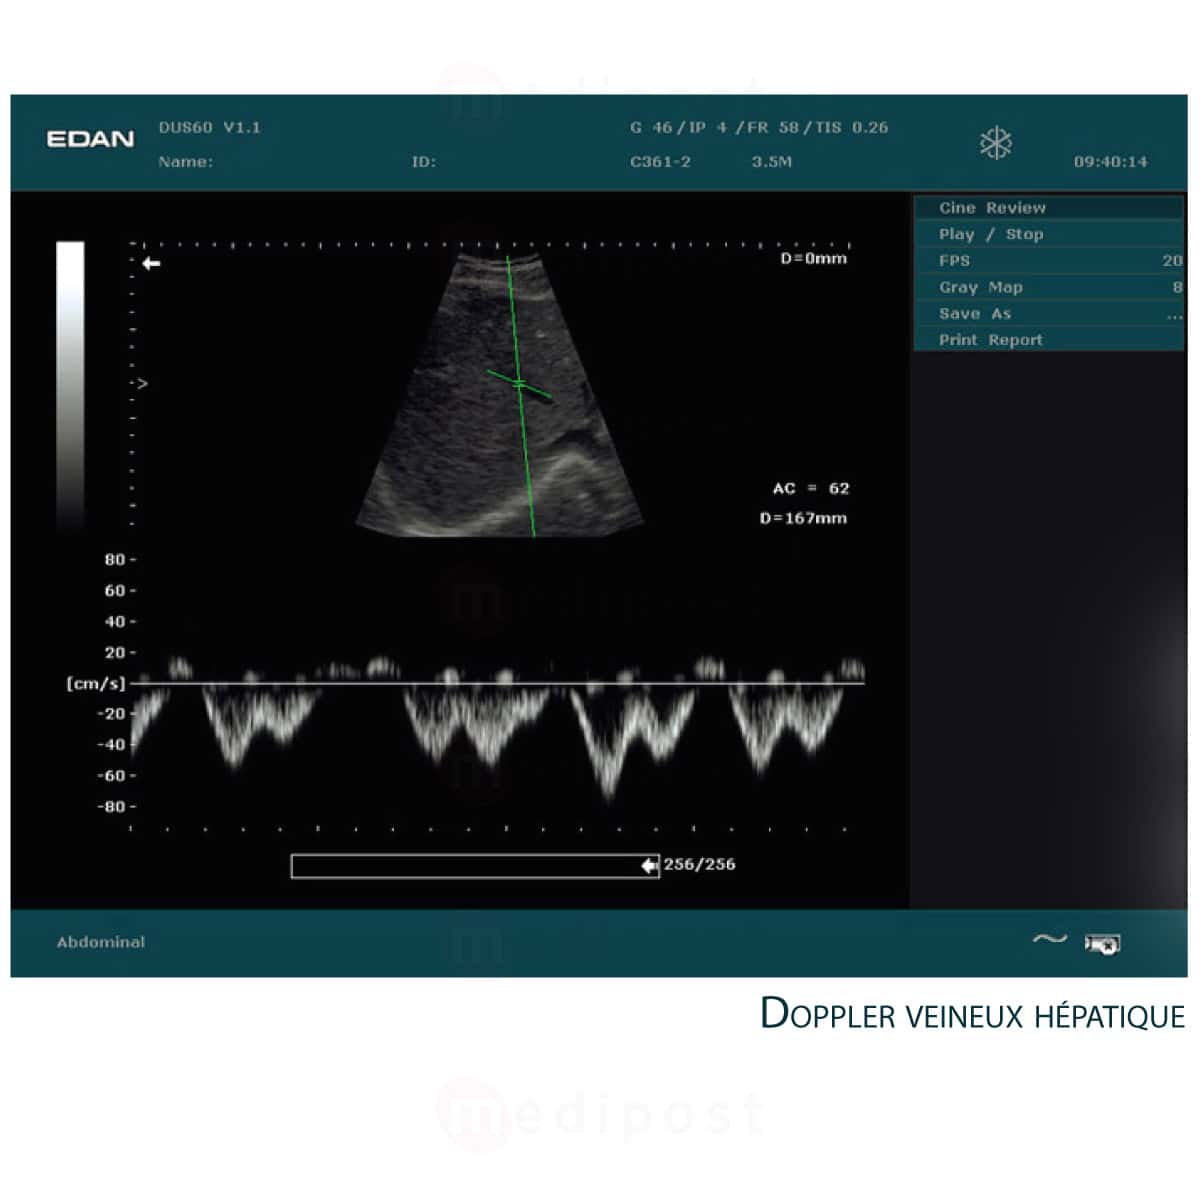Adjust the Gray Map setting of 8

tap(1173, 287)
